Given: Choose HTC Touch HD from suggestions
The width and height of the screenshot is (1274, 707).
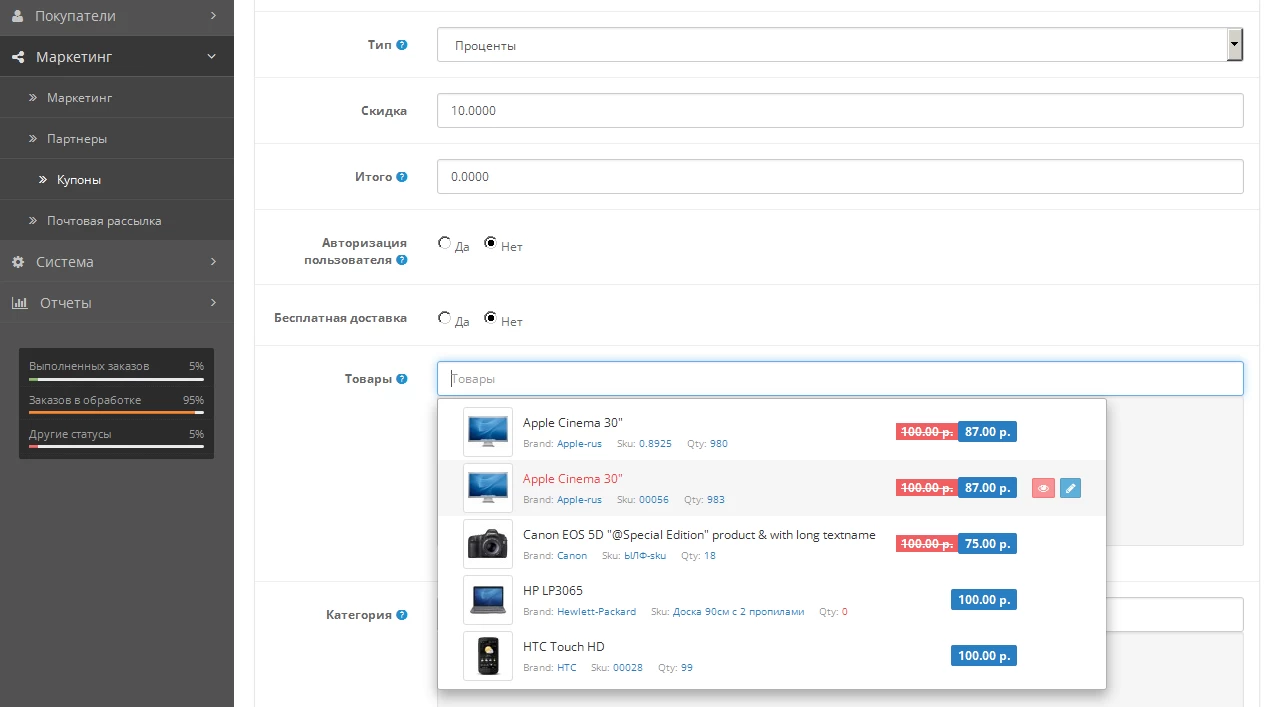Looking at the screenshot, I should 772,656.
